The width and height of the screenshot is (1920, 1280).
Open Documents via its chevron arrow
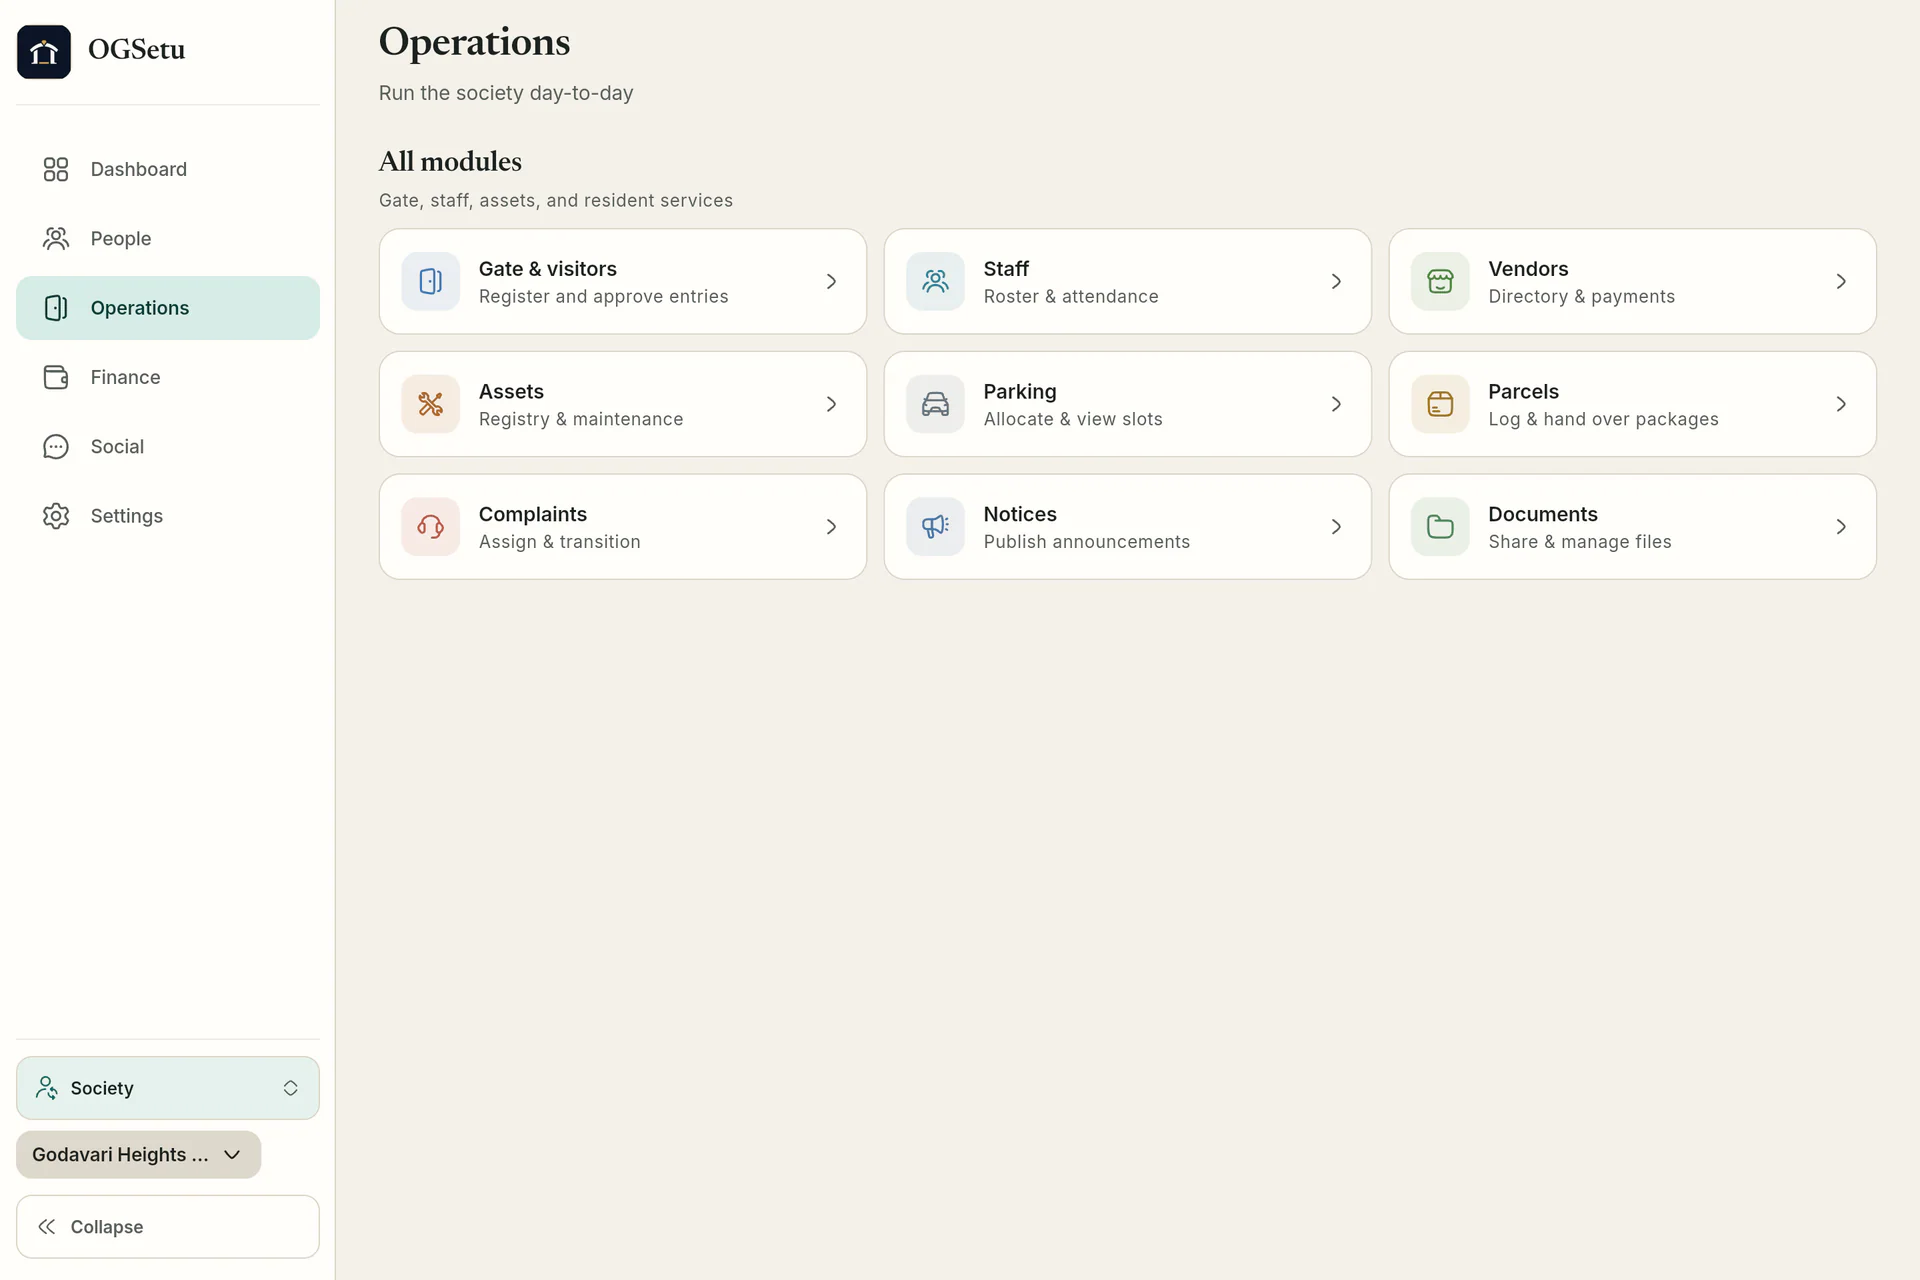click(x=1841, y=526)
